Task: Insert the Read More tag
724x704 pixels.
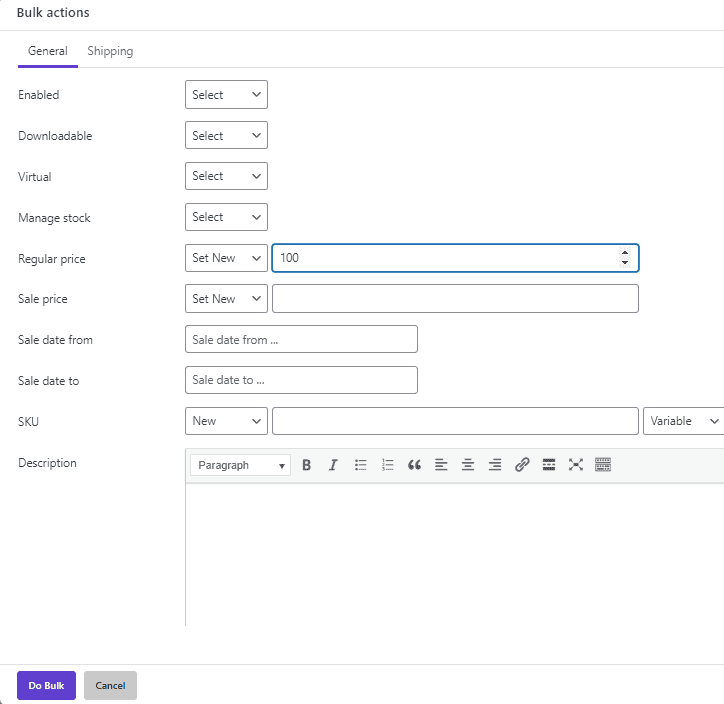Action: [549, 465]
